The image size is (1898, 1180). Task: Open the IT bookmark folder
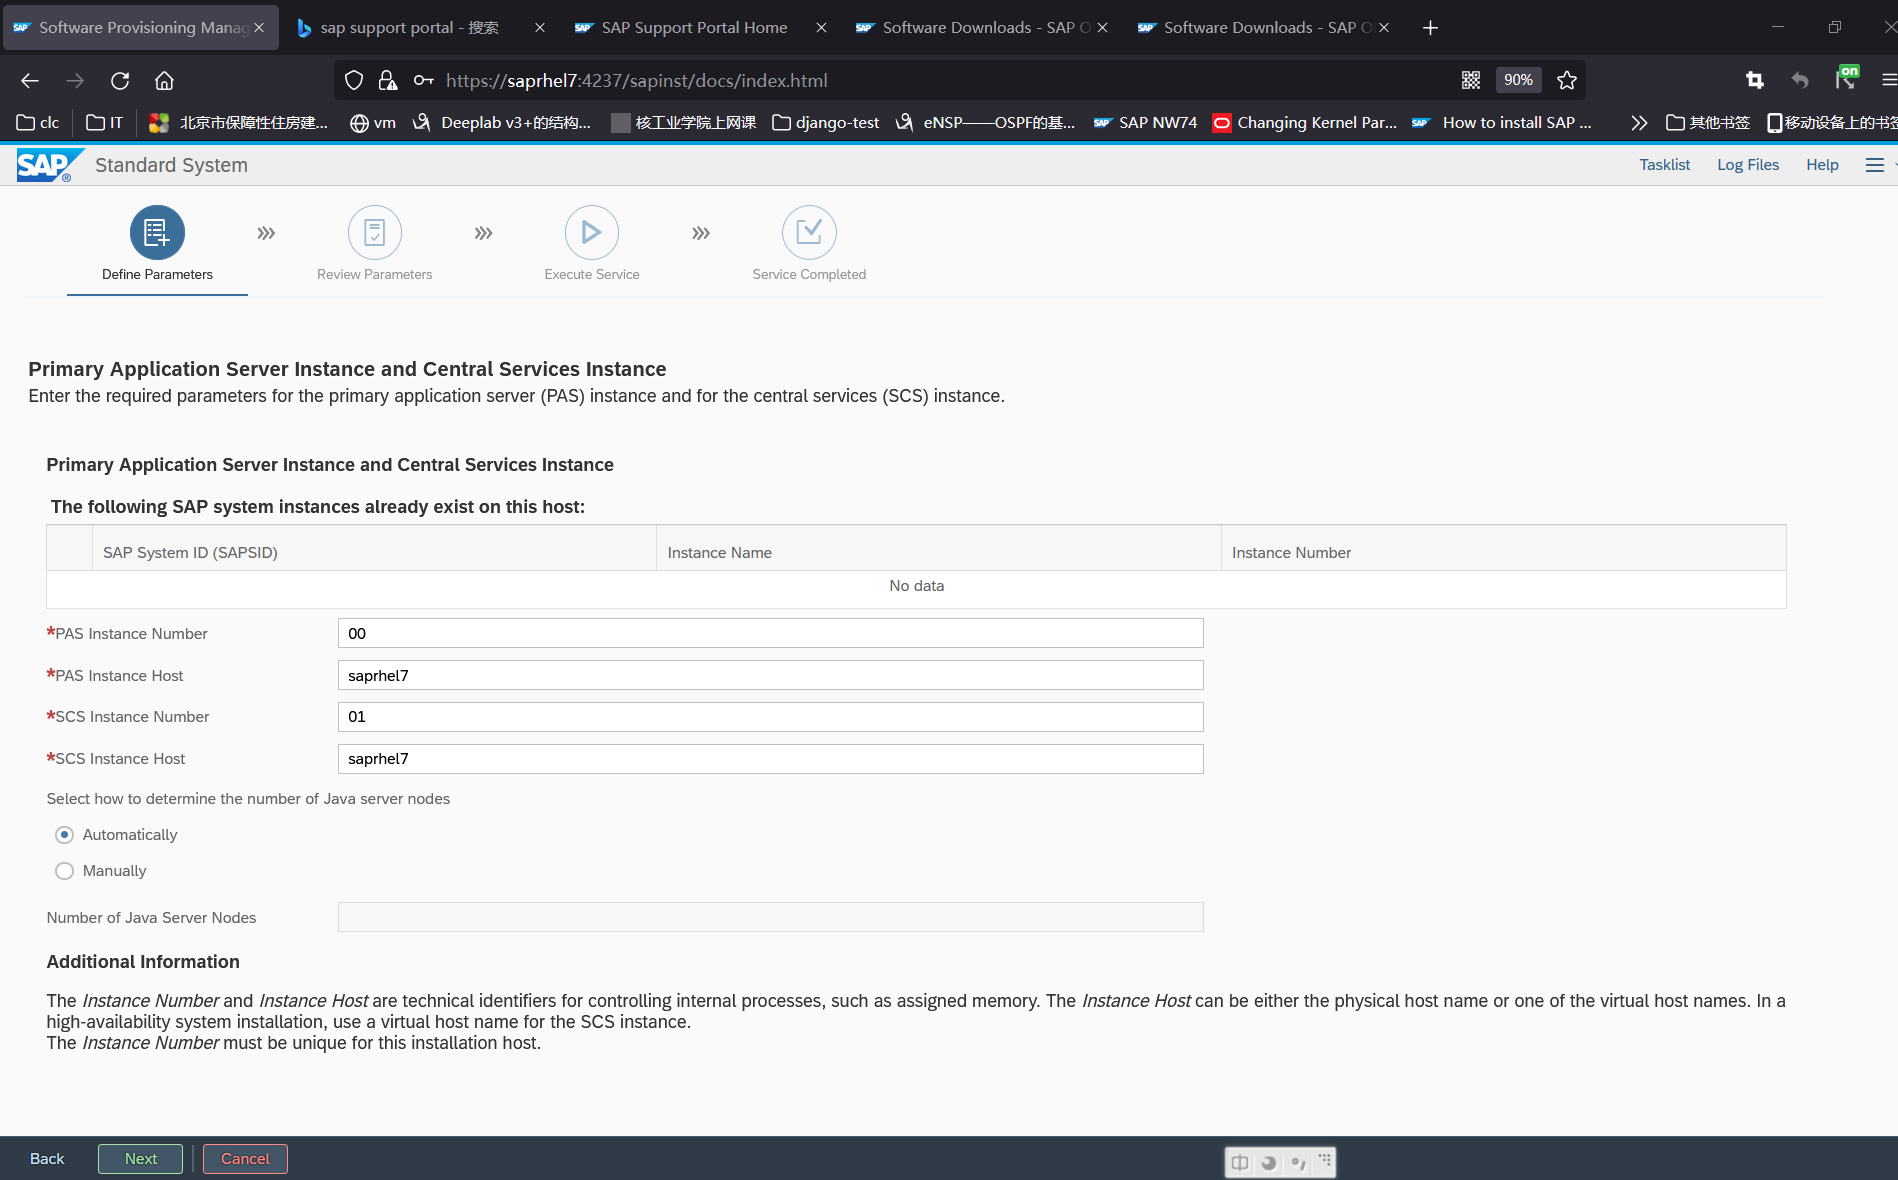pos(105,122)
